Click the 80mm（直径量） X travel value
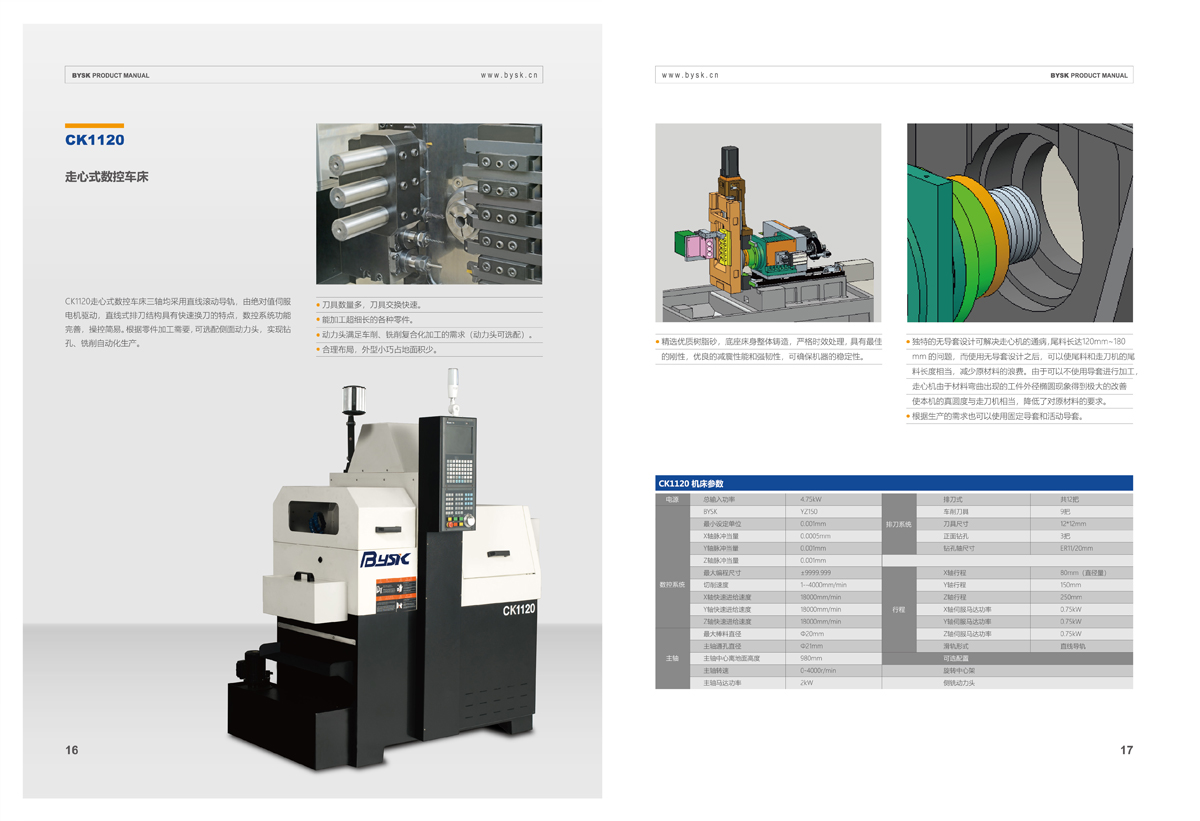This screenshot has width=1200, height=821. (x=1083, y=573)
